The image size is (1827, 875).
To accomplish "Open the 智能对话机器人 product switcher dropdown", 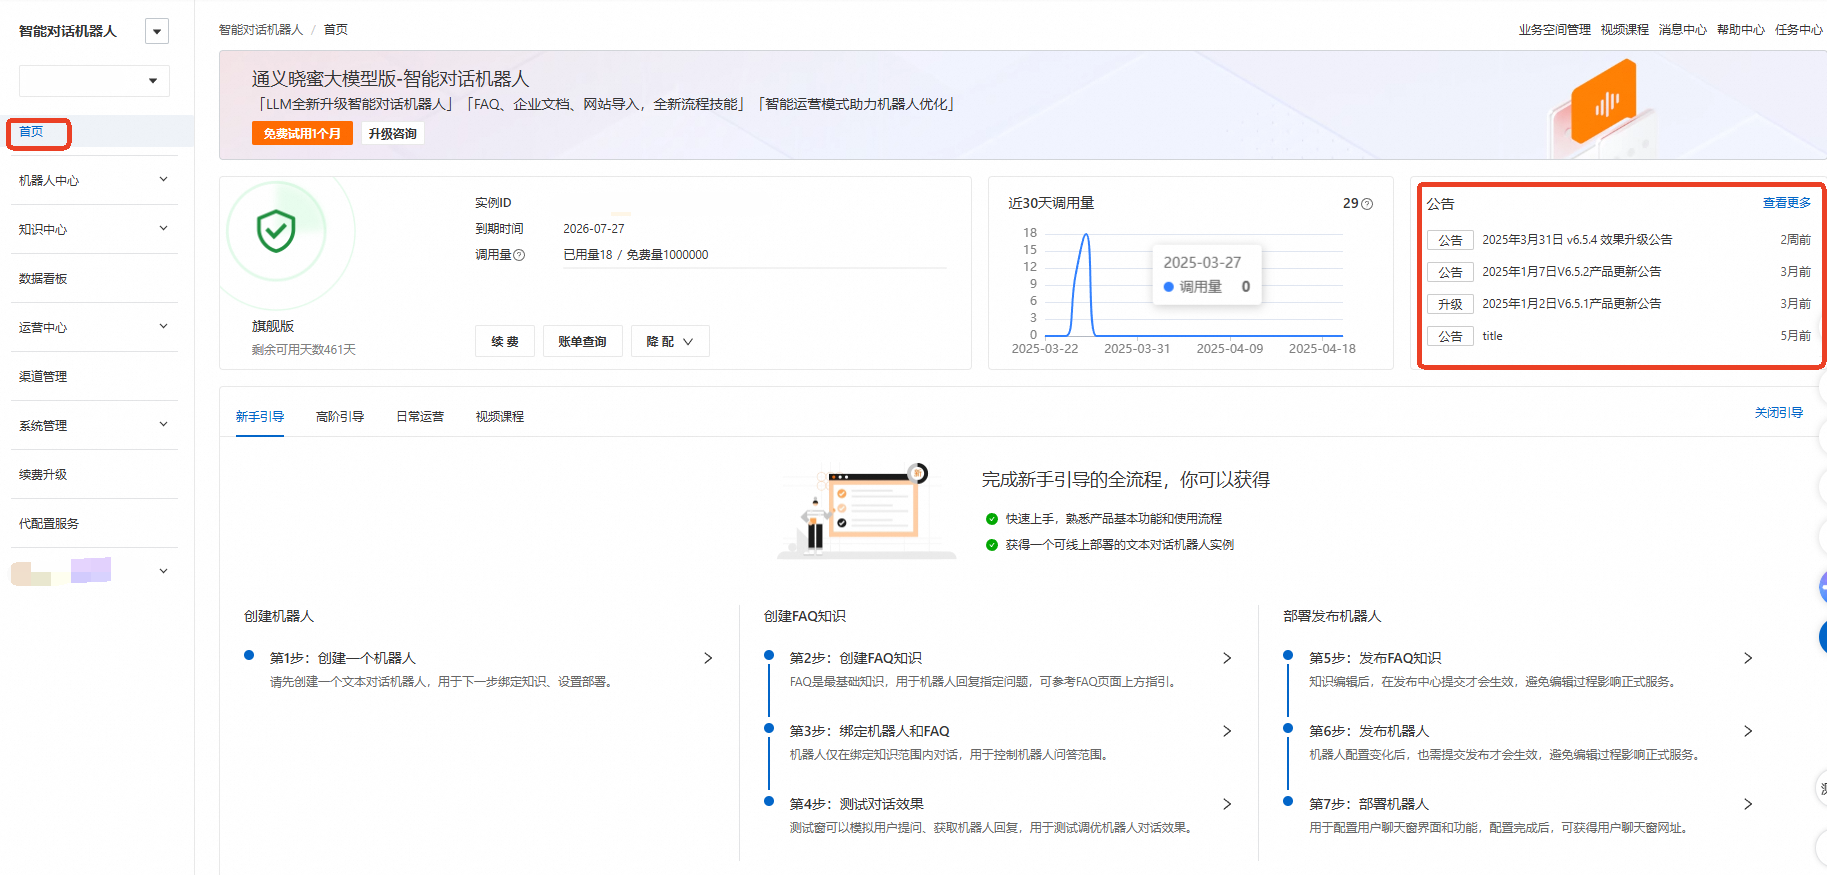I will [x=157, y=31].
